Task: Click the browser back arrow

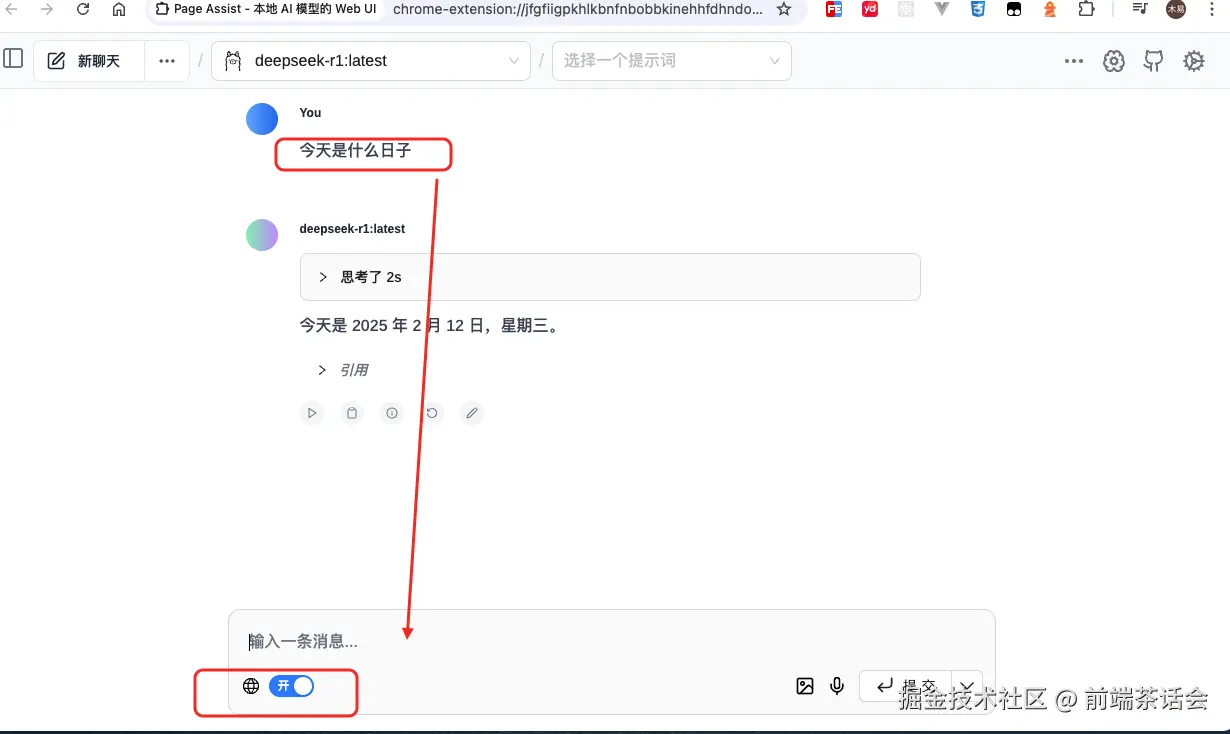Action: [12, 9]
